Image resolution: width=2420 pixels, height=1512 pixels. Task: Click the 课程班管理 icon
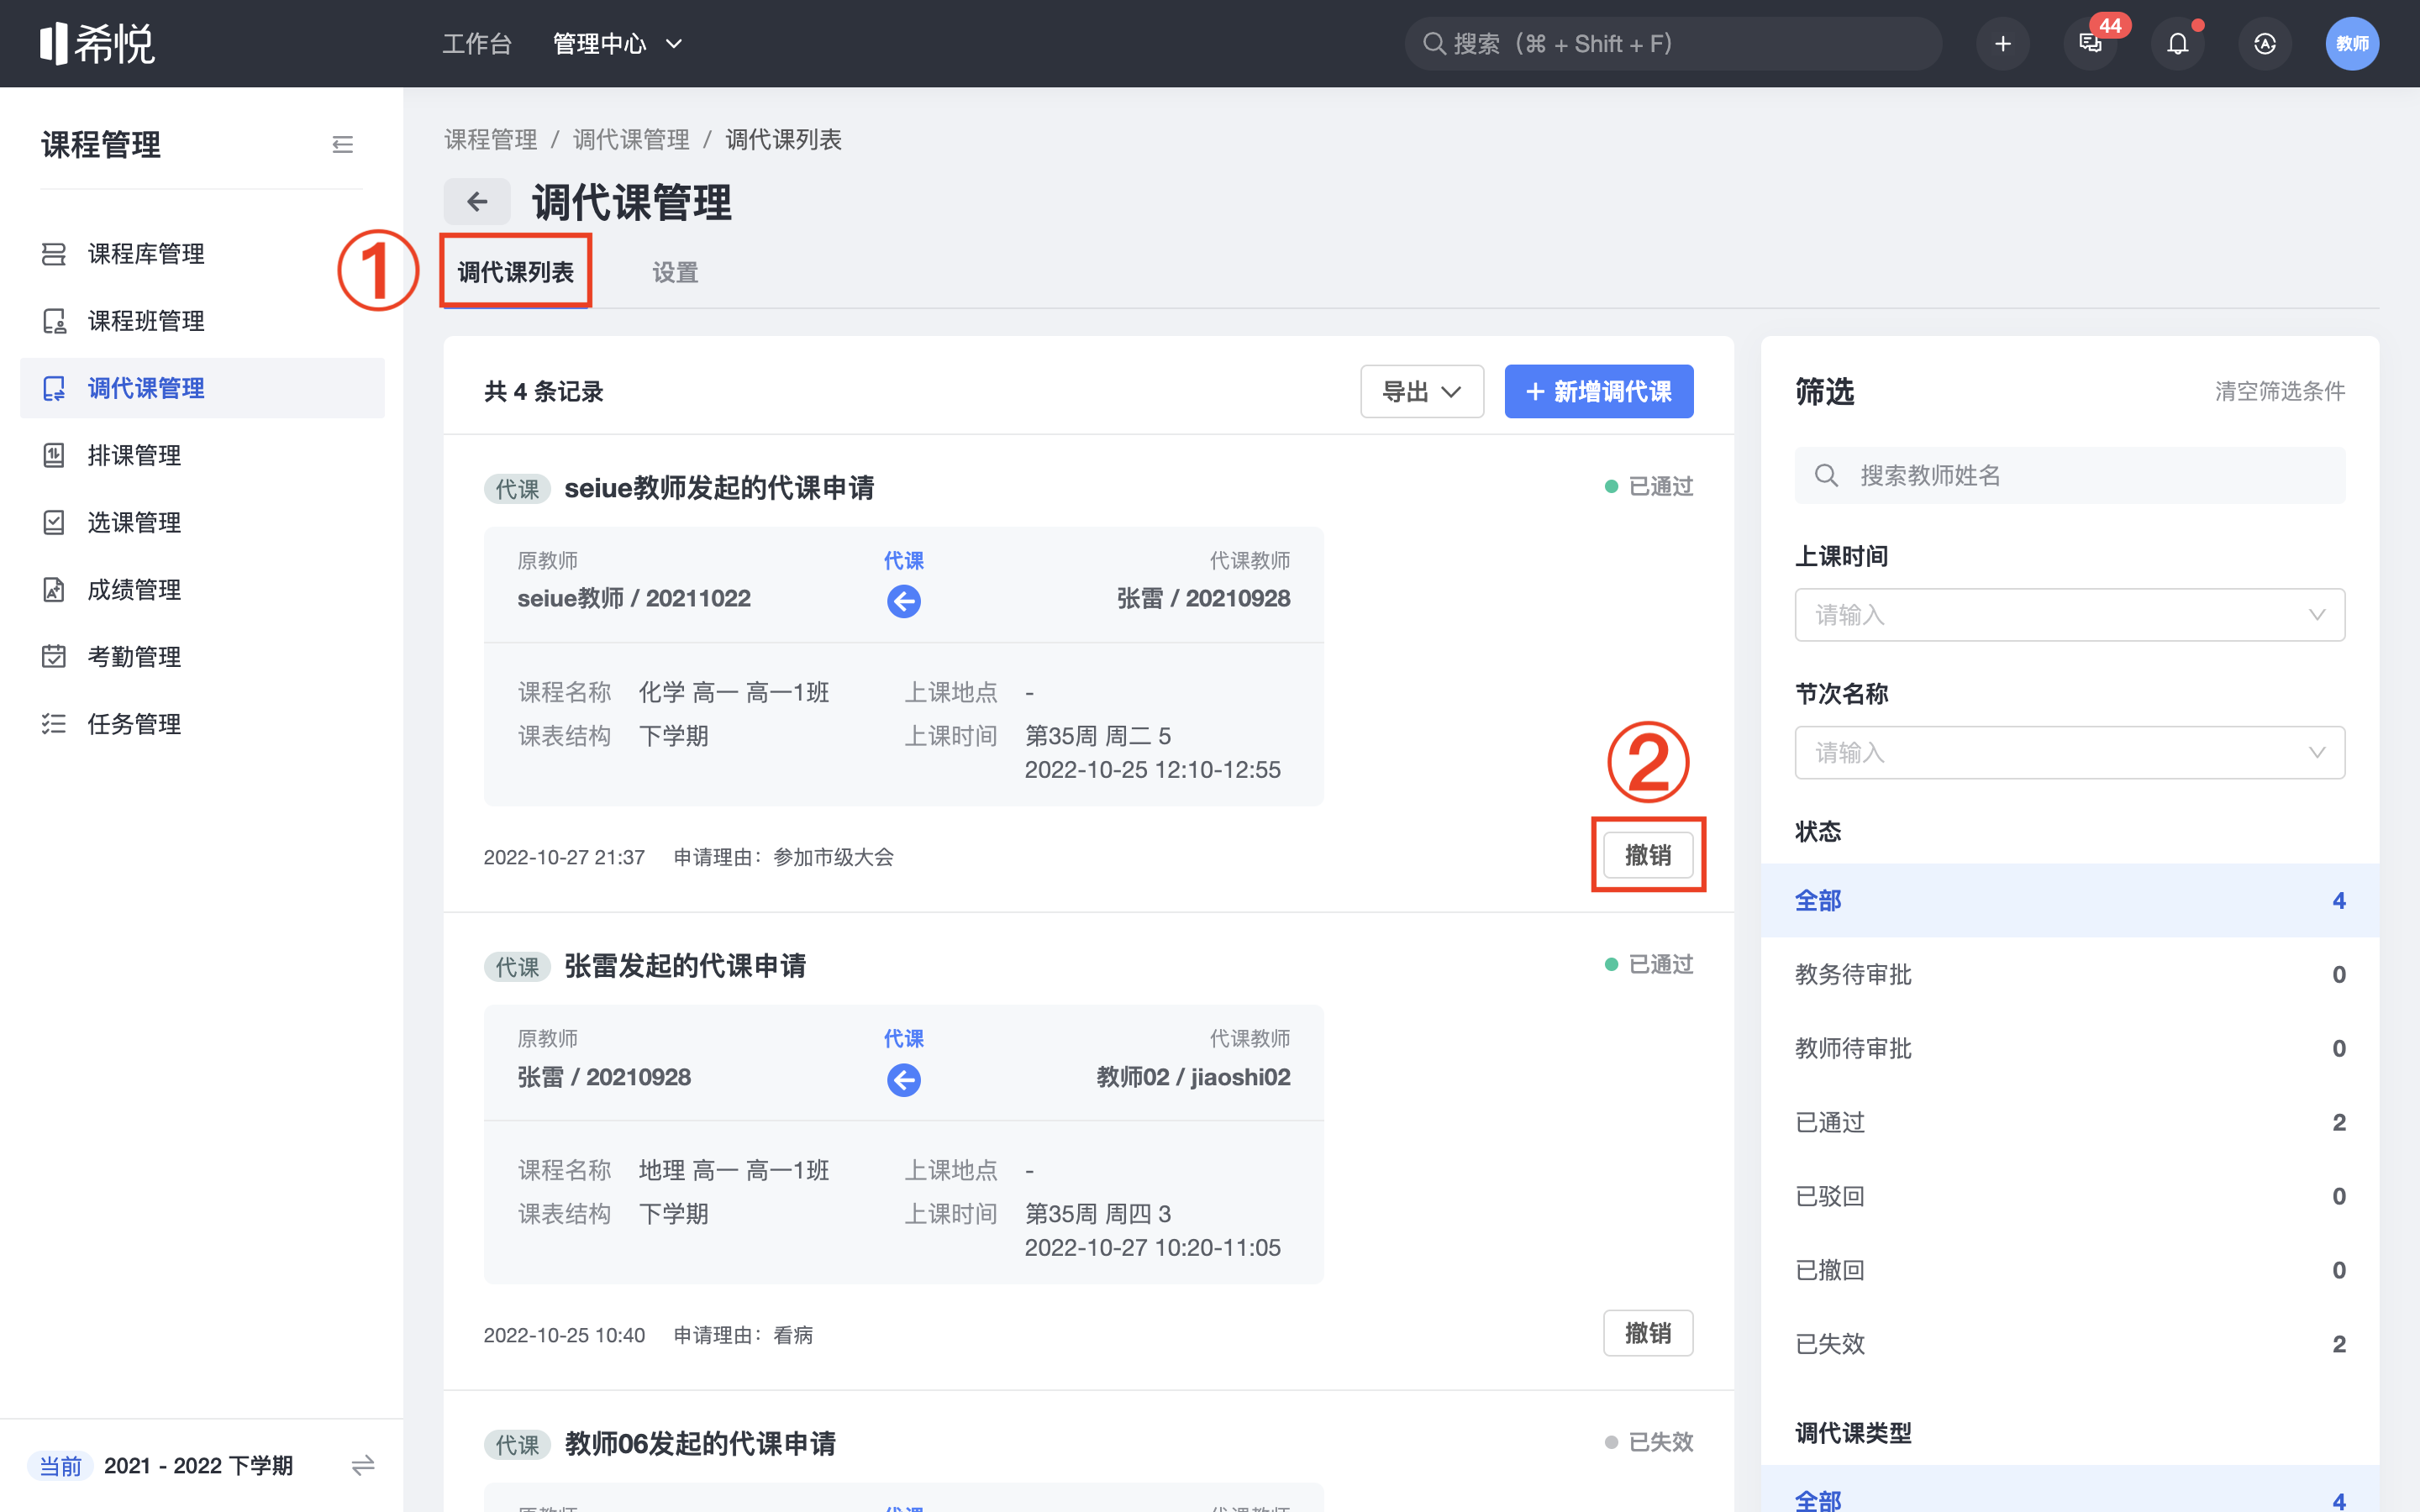click(54, 321)
